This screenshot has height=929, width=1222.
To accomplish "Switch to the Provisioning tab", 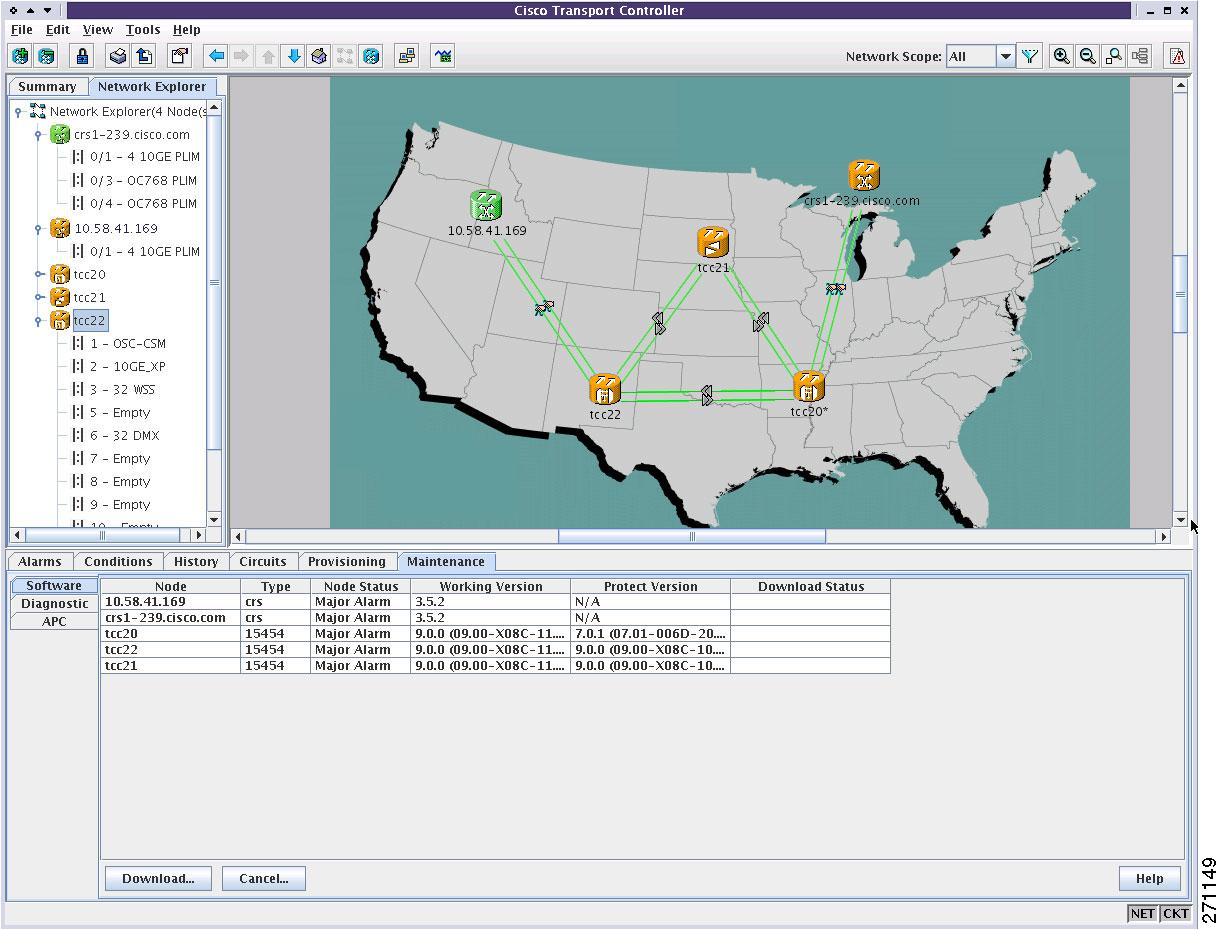I will coord(347,562).
